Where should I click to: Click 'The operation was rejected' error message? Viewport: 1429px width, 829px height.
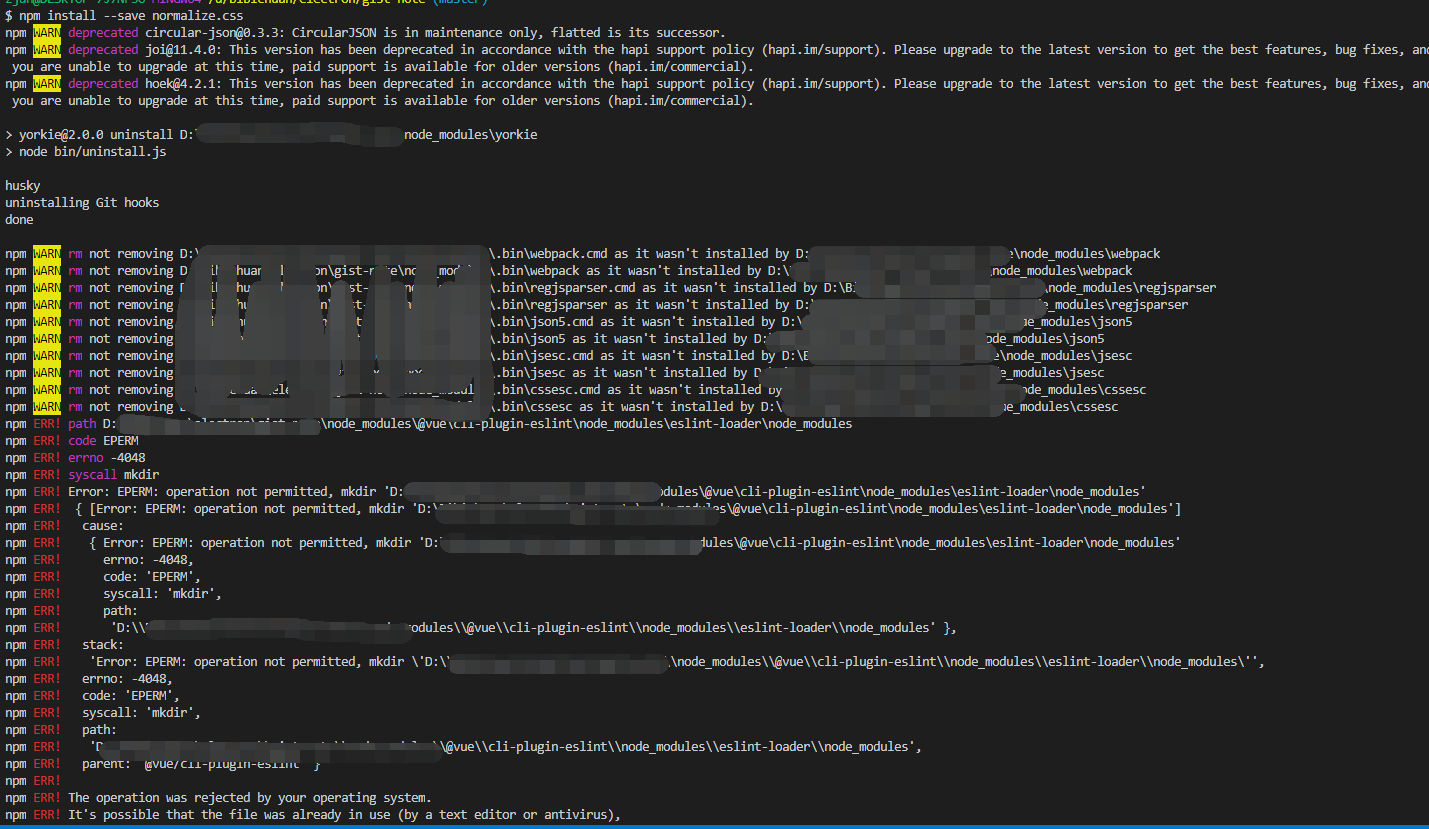pyautogui.click(x=249, y=798)
